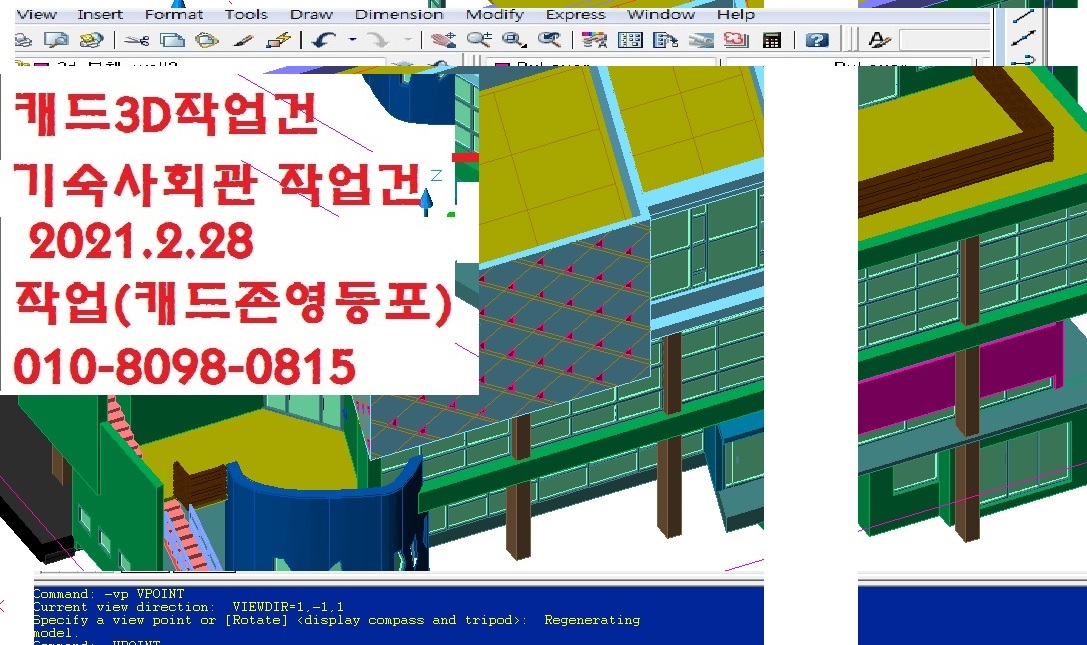Screen dimensions: 1087x645
Task: Open the Window menu
Action: pos(661,15)
